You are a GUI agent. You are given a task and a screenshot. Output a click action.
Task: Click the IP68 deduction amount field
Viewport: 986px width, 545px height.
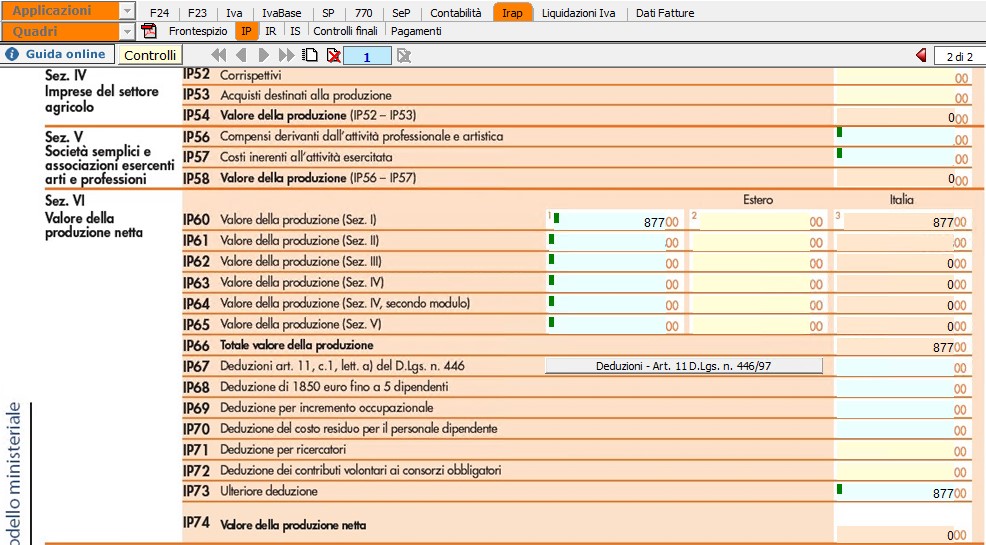point(902,388)
